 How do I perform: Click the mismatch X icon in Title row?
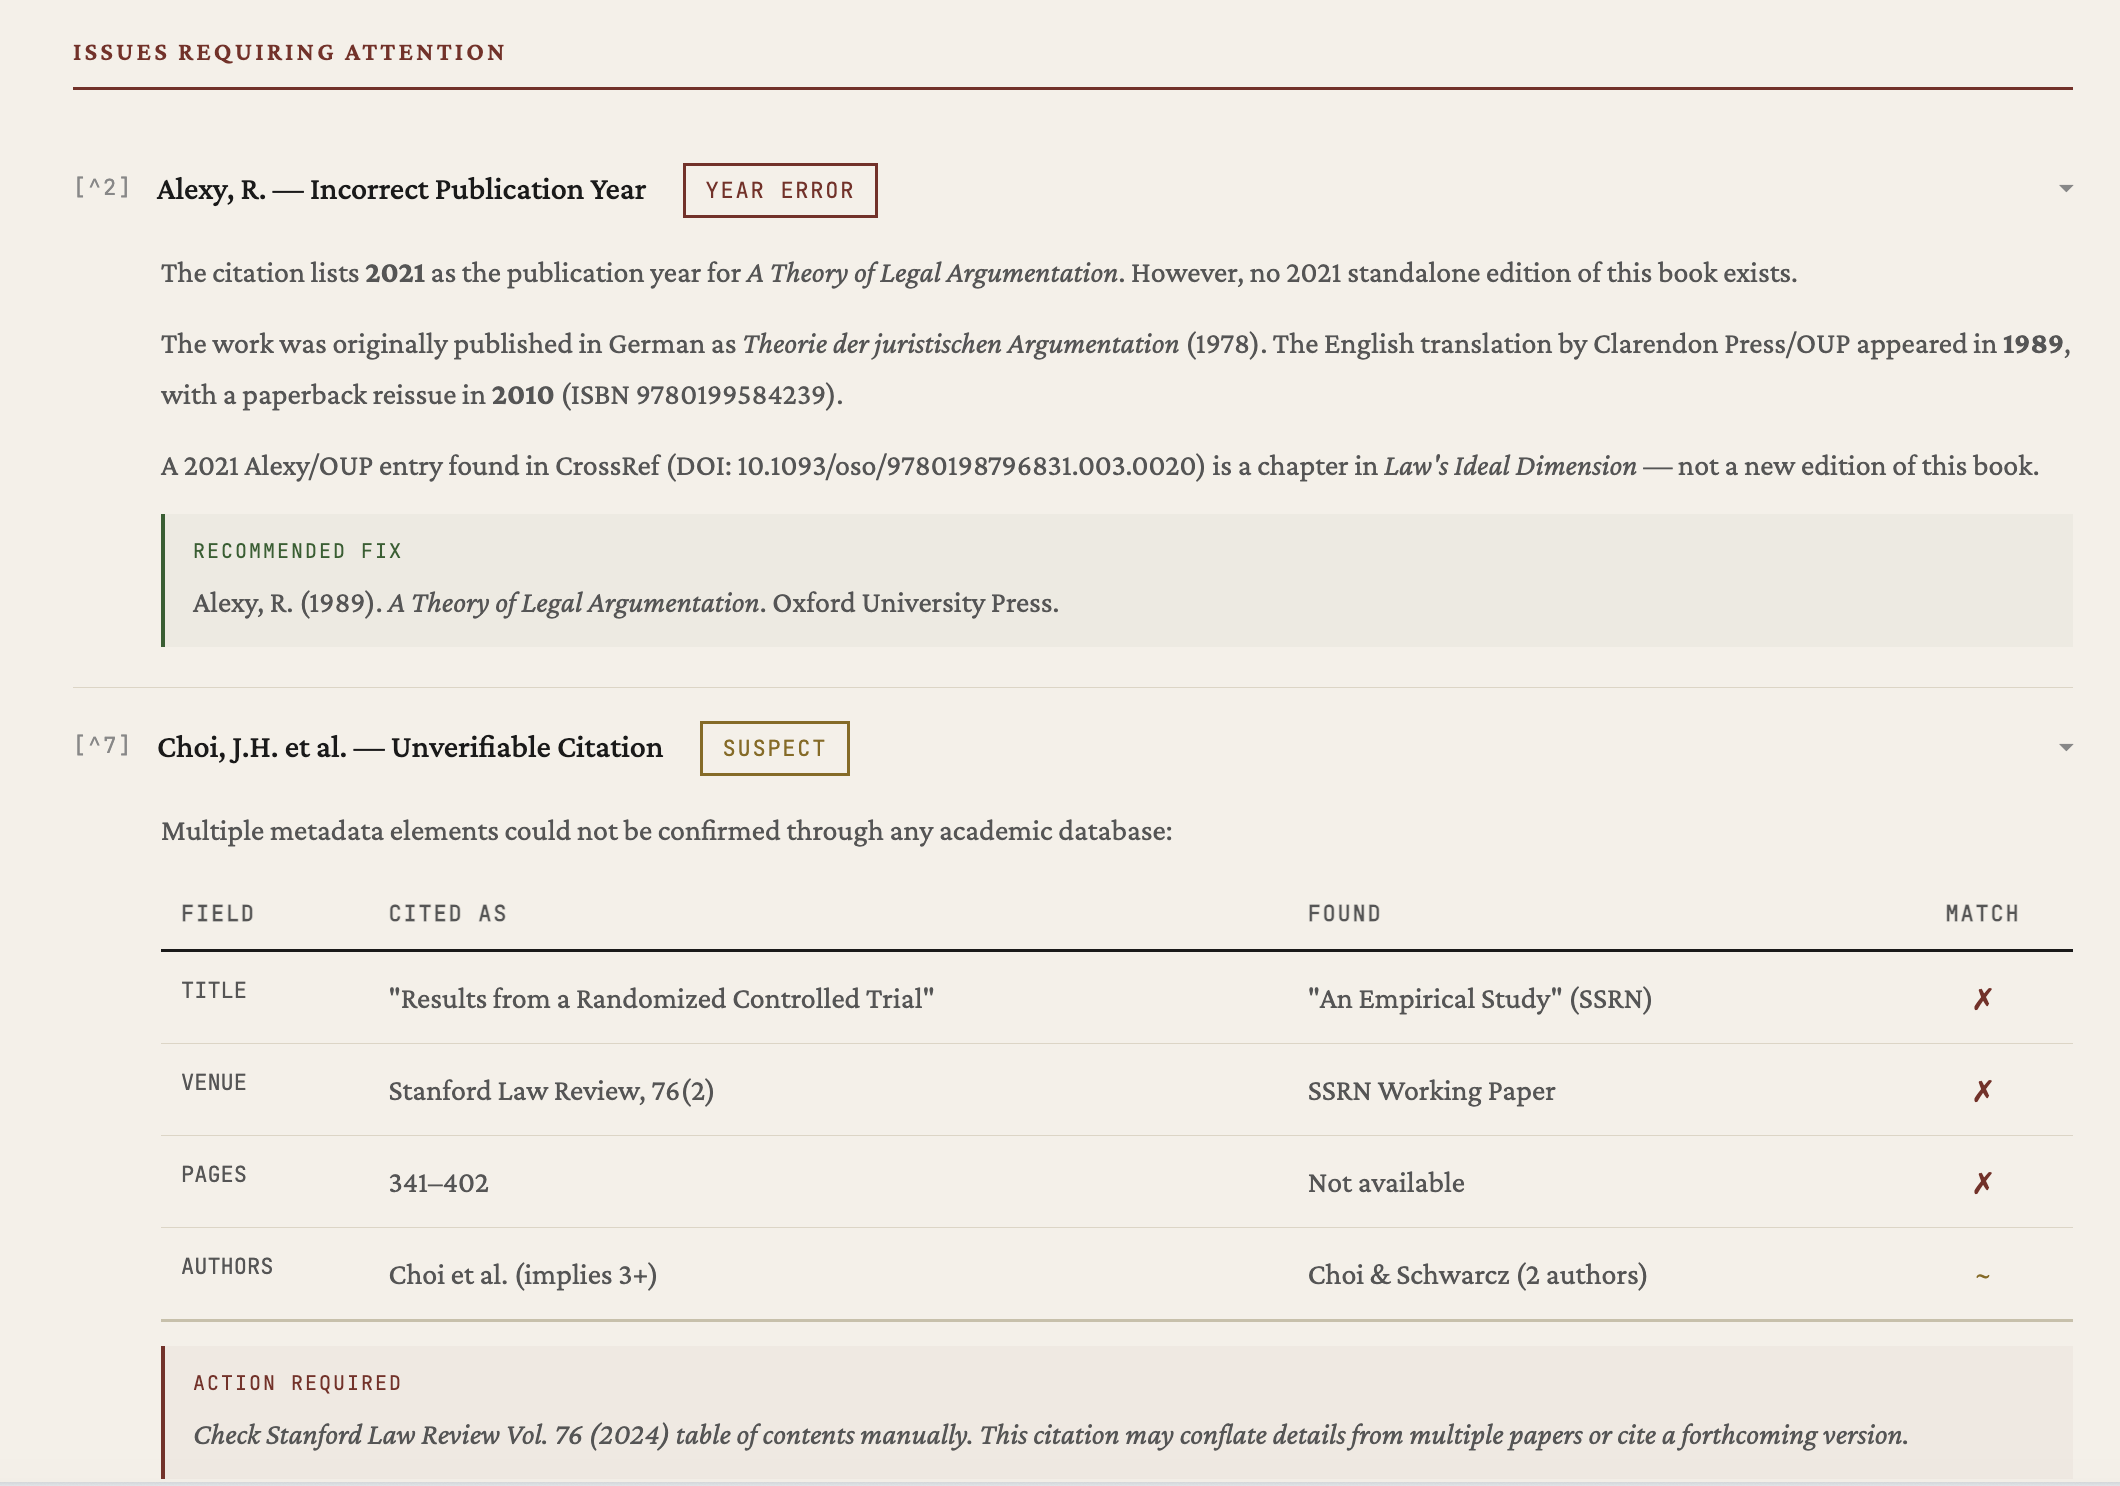[x=1982, y=999]
